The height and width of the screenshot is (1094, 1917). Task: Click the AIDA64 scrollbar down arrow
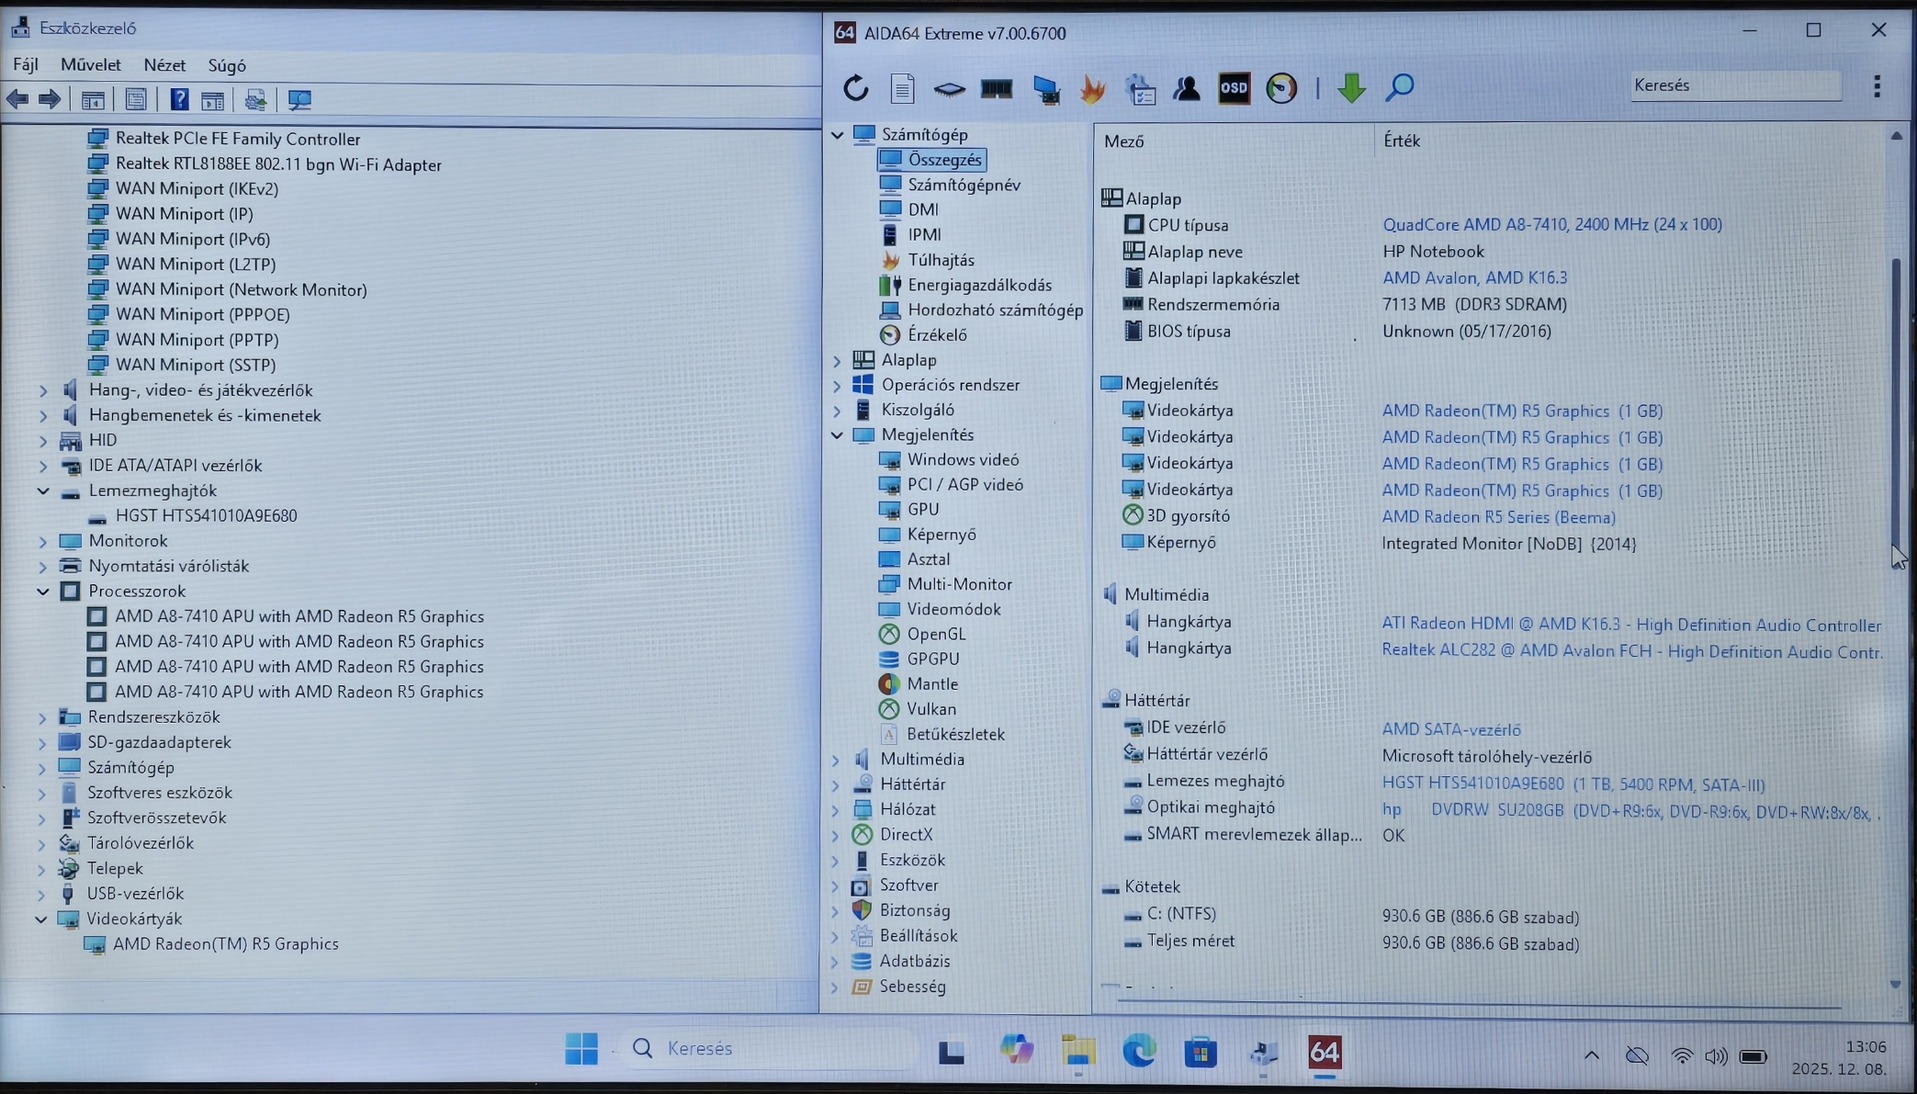(1895, 985)
